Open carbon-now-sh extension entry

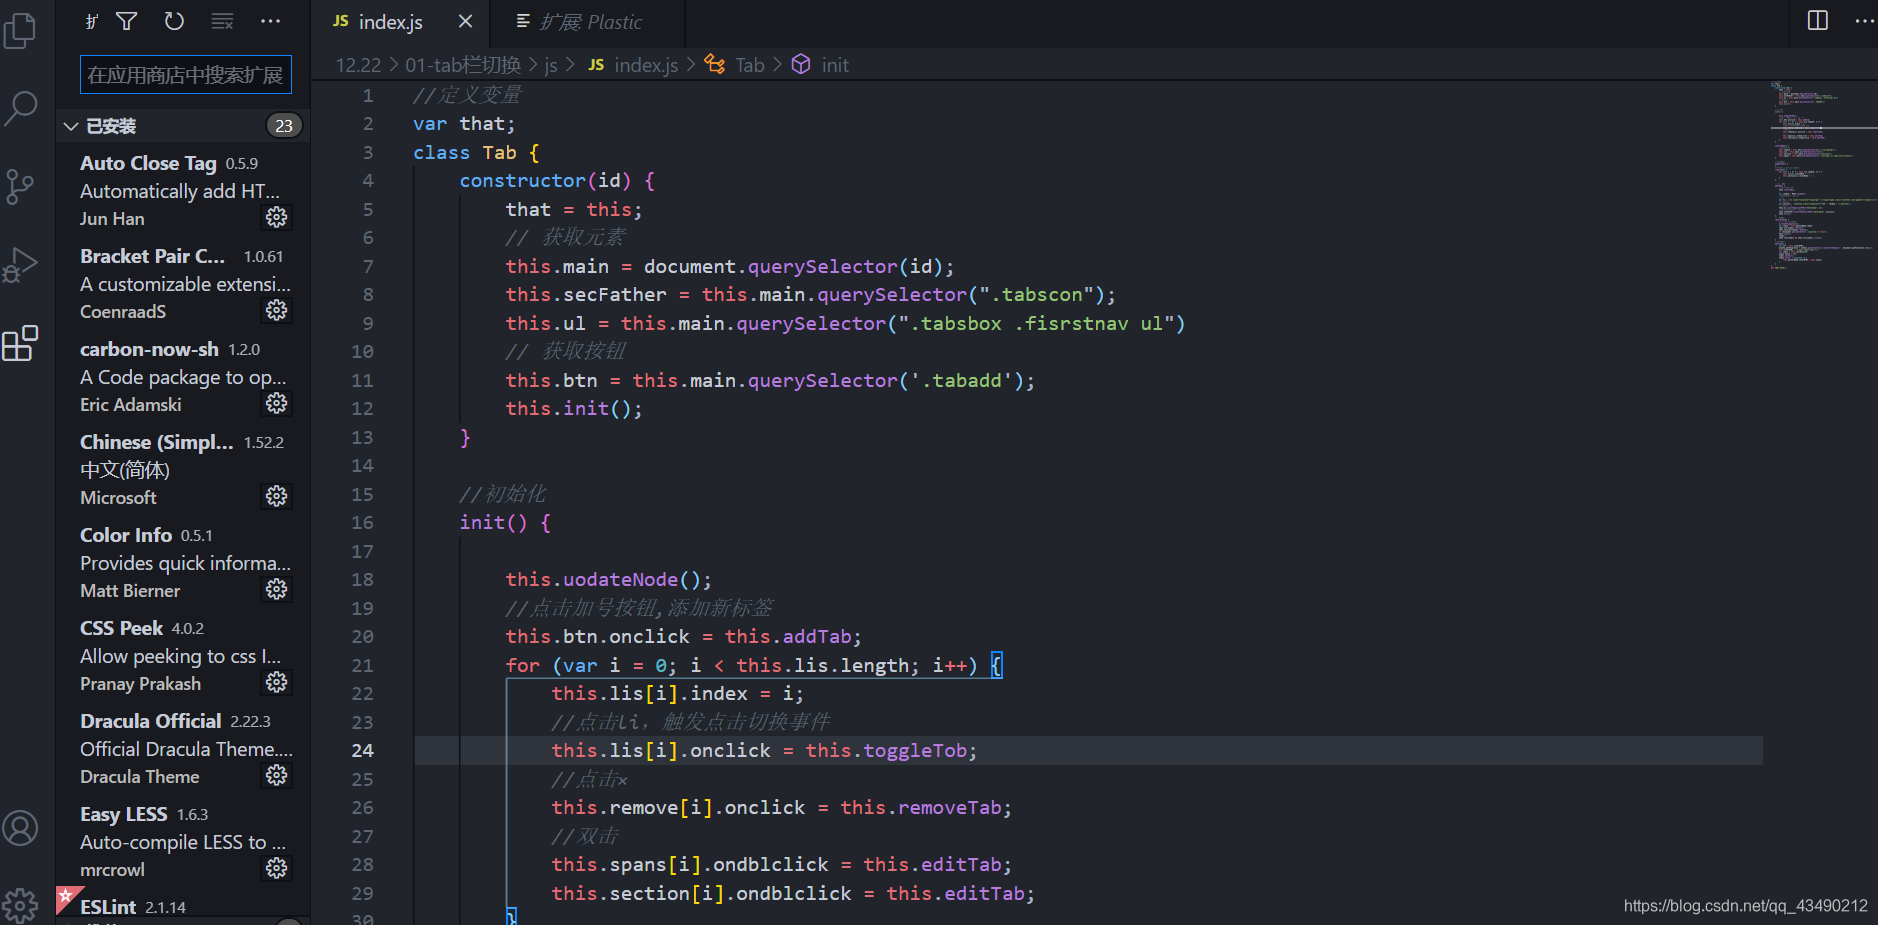(x=184, y=376)
